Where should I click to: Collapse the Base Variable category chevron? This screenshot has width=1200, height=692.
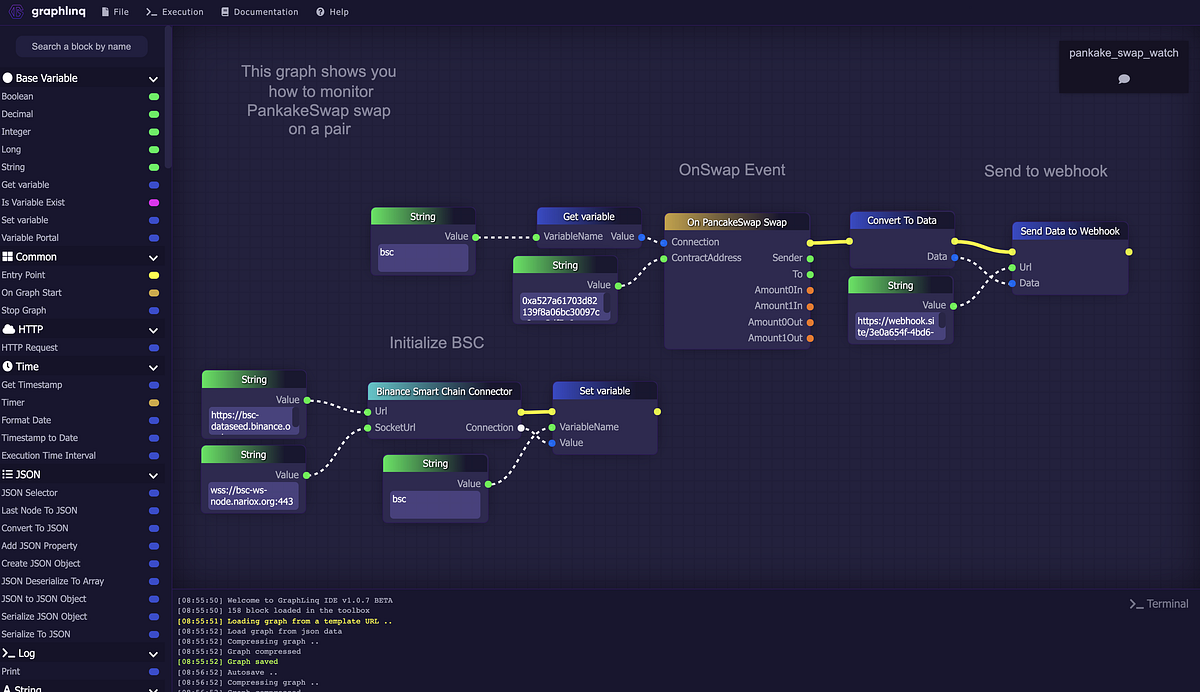tap(153, 78)
